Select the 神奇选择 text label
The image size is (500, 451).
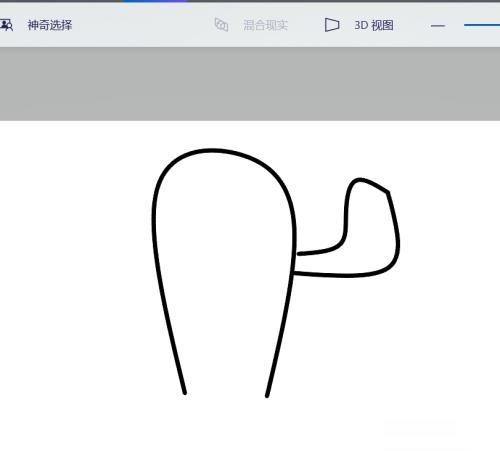tap(50, 25)
